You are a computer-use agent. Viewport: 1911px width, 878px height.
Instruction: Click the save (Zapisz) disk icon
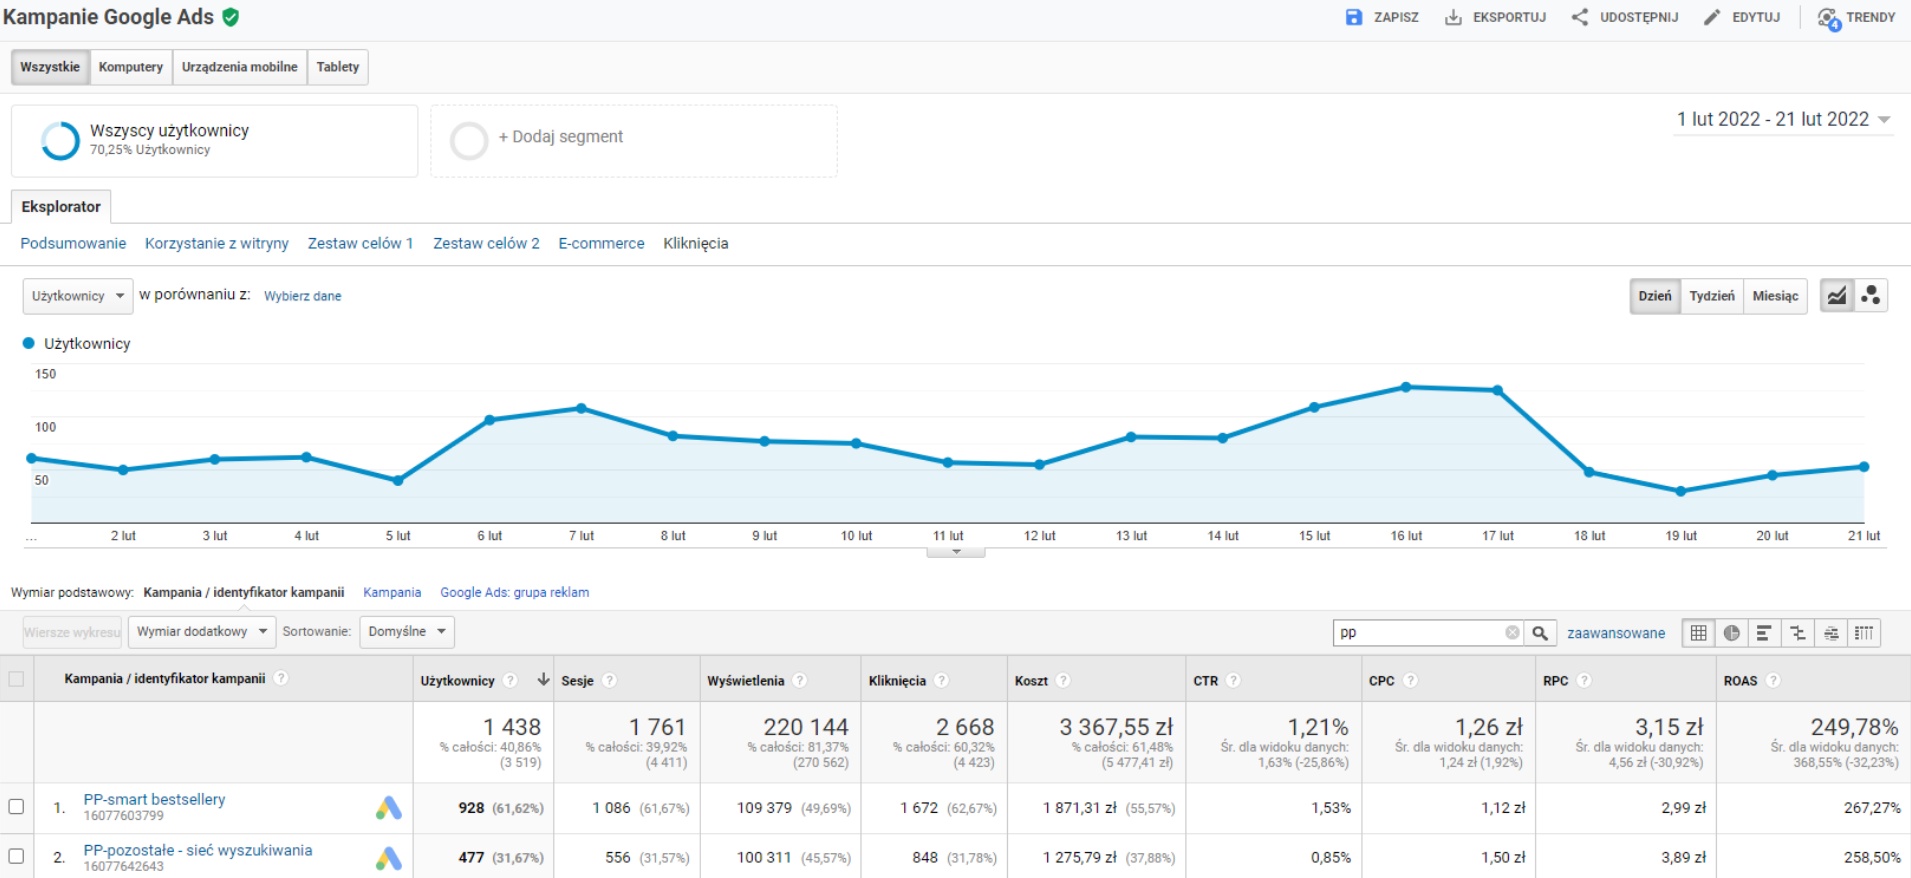[x=1354, y=17]
